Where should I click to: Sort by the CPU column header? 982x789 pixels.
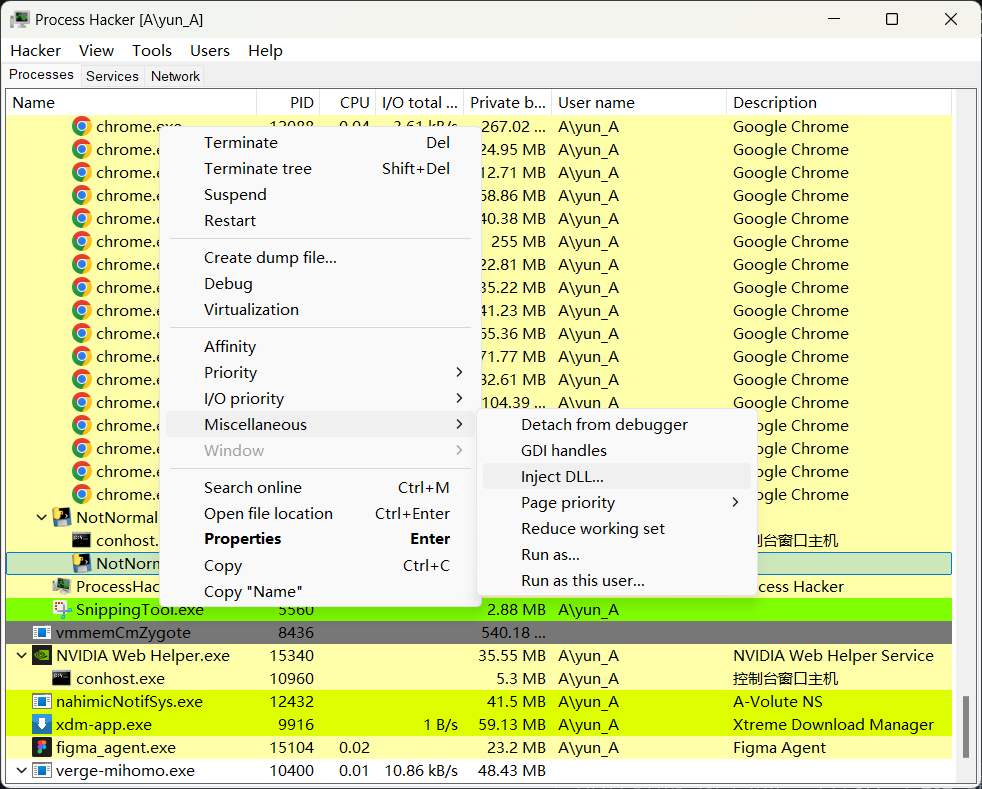(x=354, y=103)
